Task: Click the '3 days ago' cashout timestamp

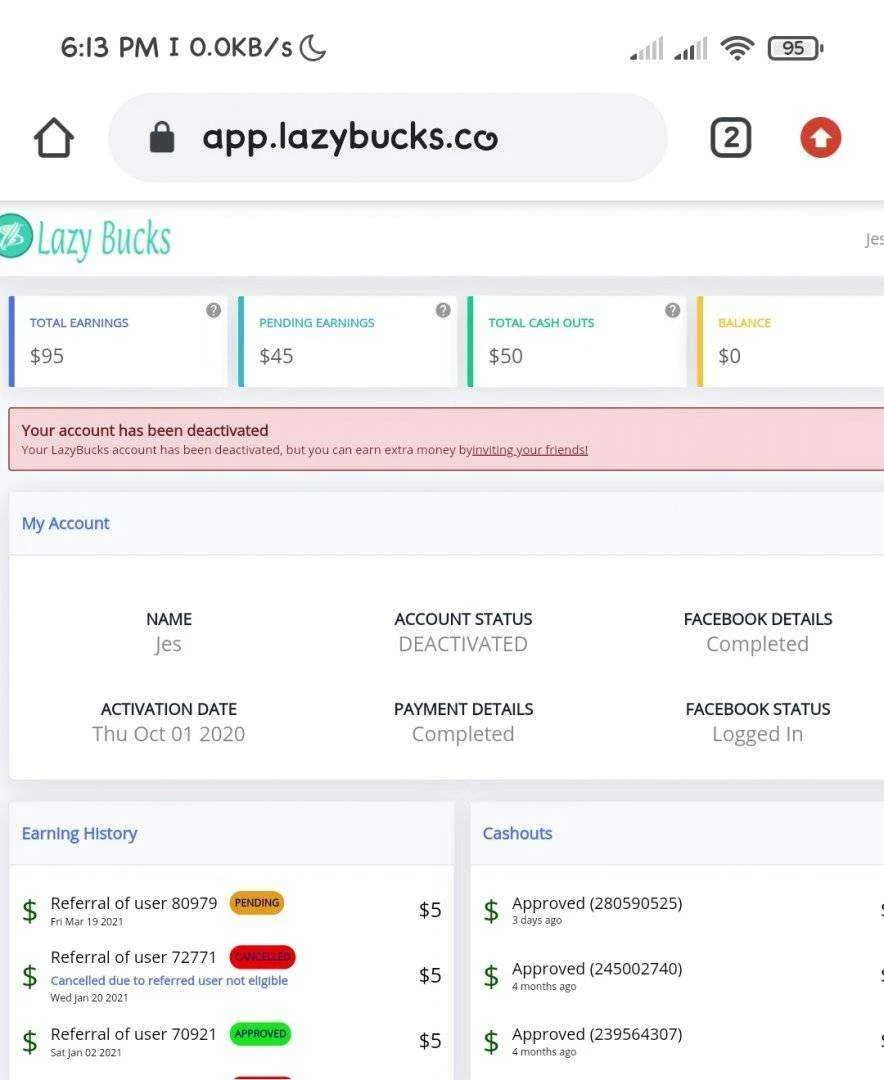Action: [x=537, y=920]
